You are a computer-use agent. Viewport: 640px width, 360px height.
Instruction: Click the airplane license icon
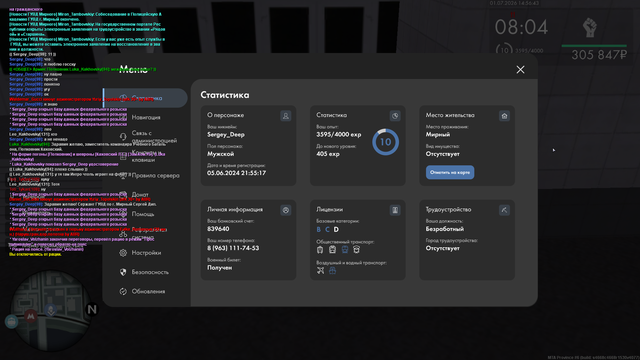tap(320, 270)
